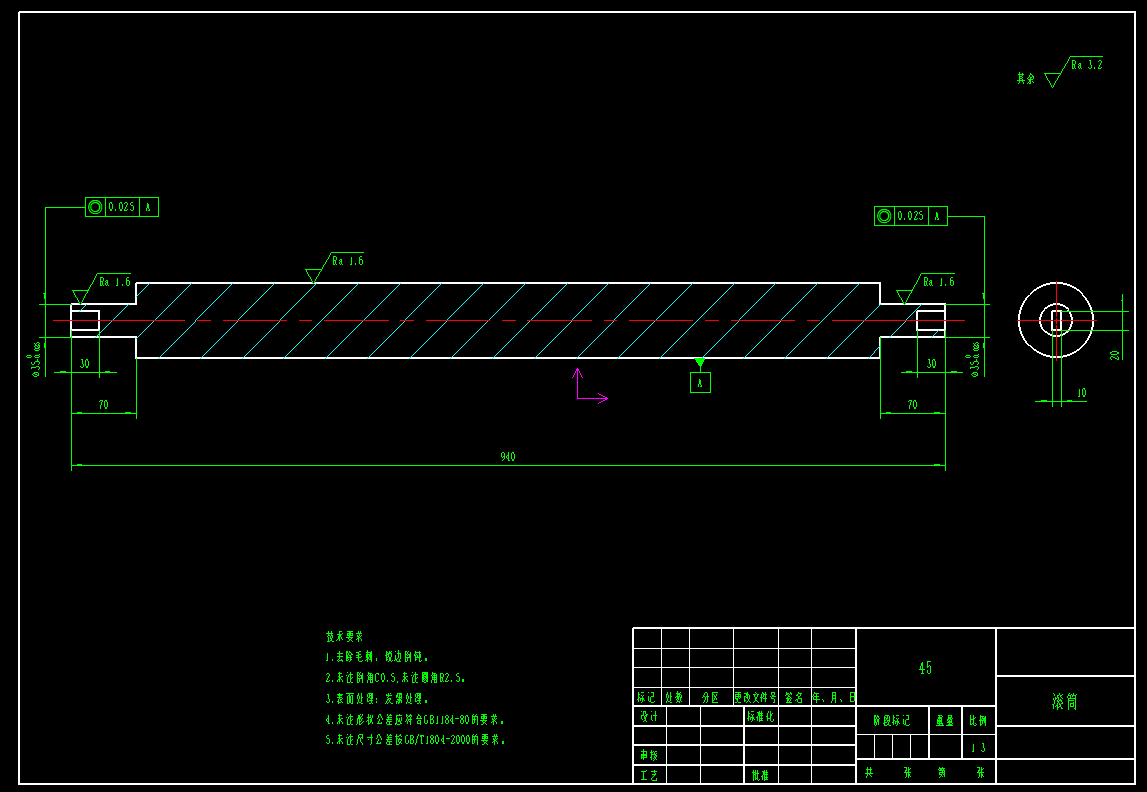Click the '更改文件号' title block cell
The width and height of the screenshot is (1147, 792).
(756, 697)
